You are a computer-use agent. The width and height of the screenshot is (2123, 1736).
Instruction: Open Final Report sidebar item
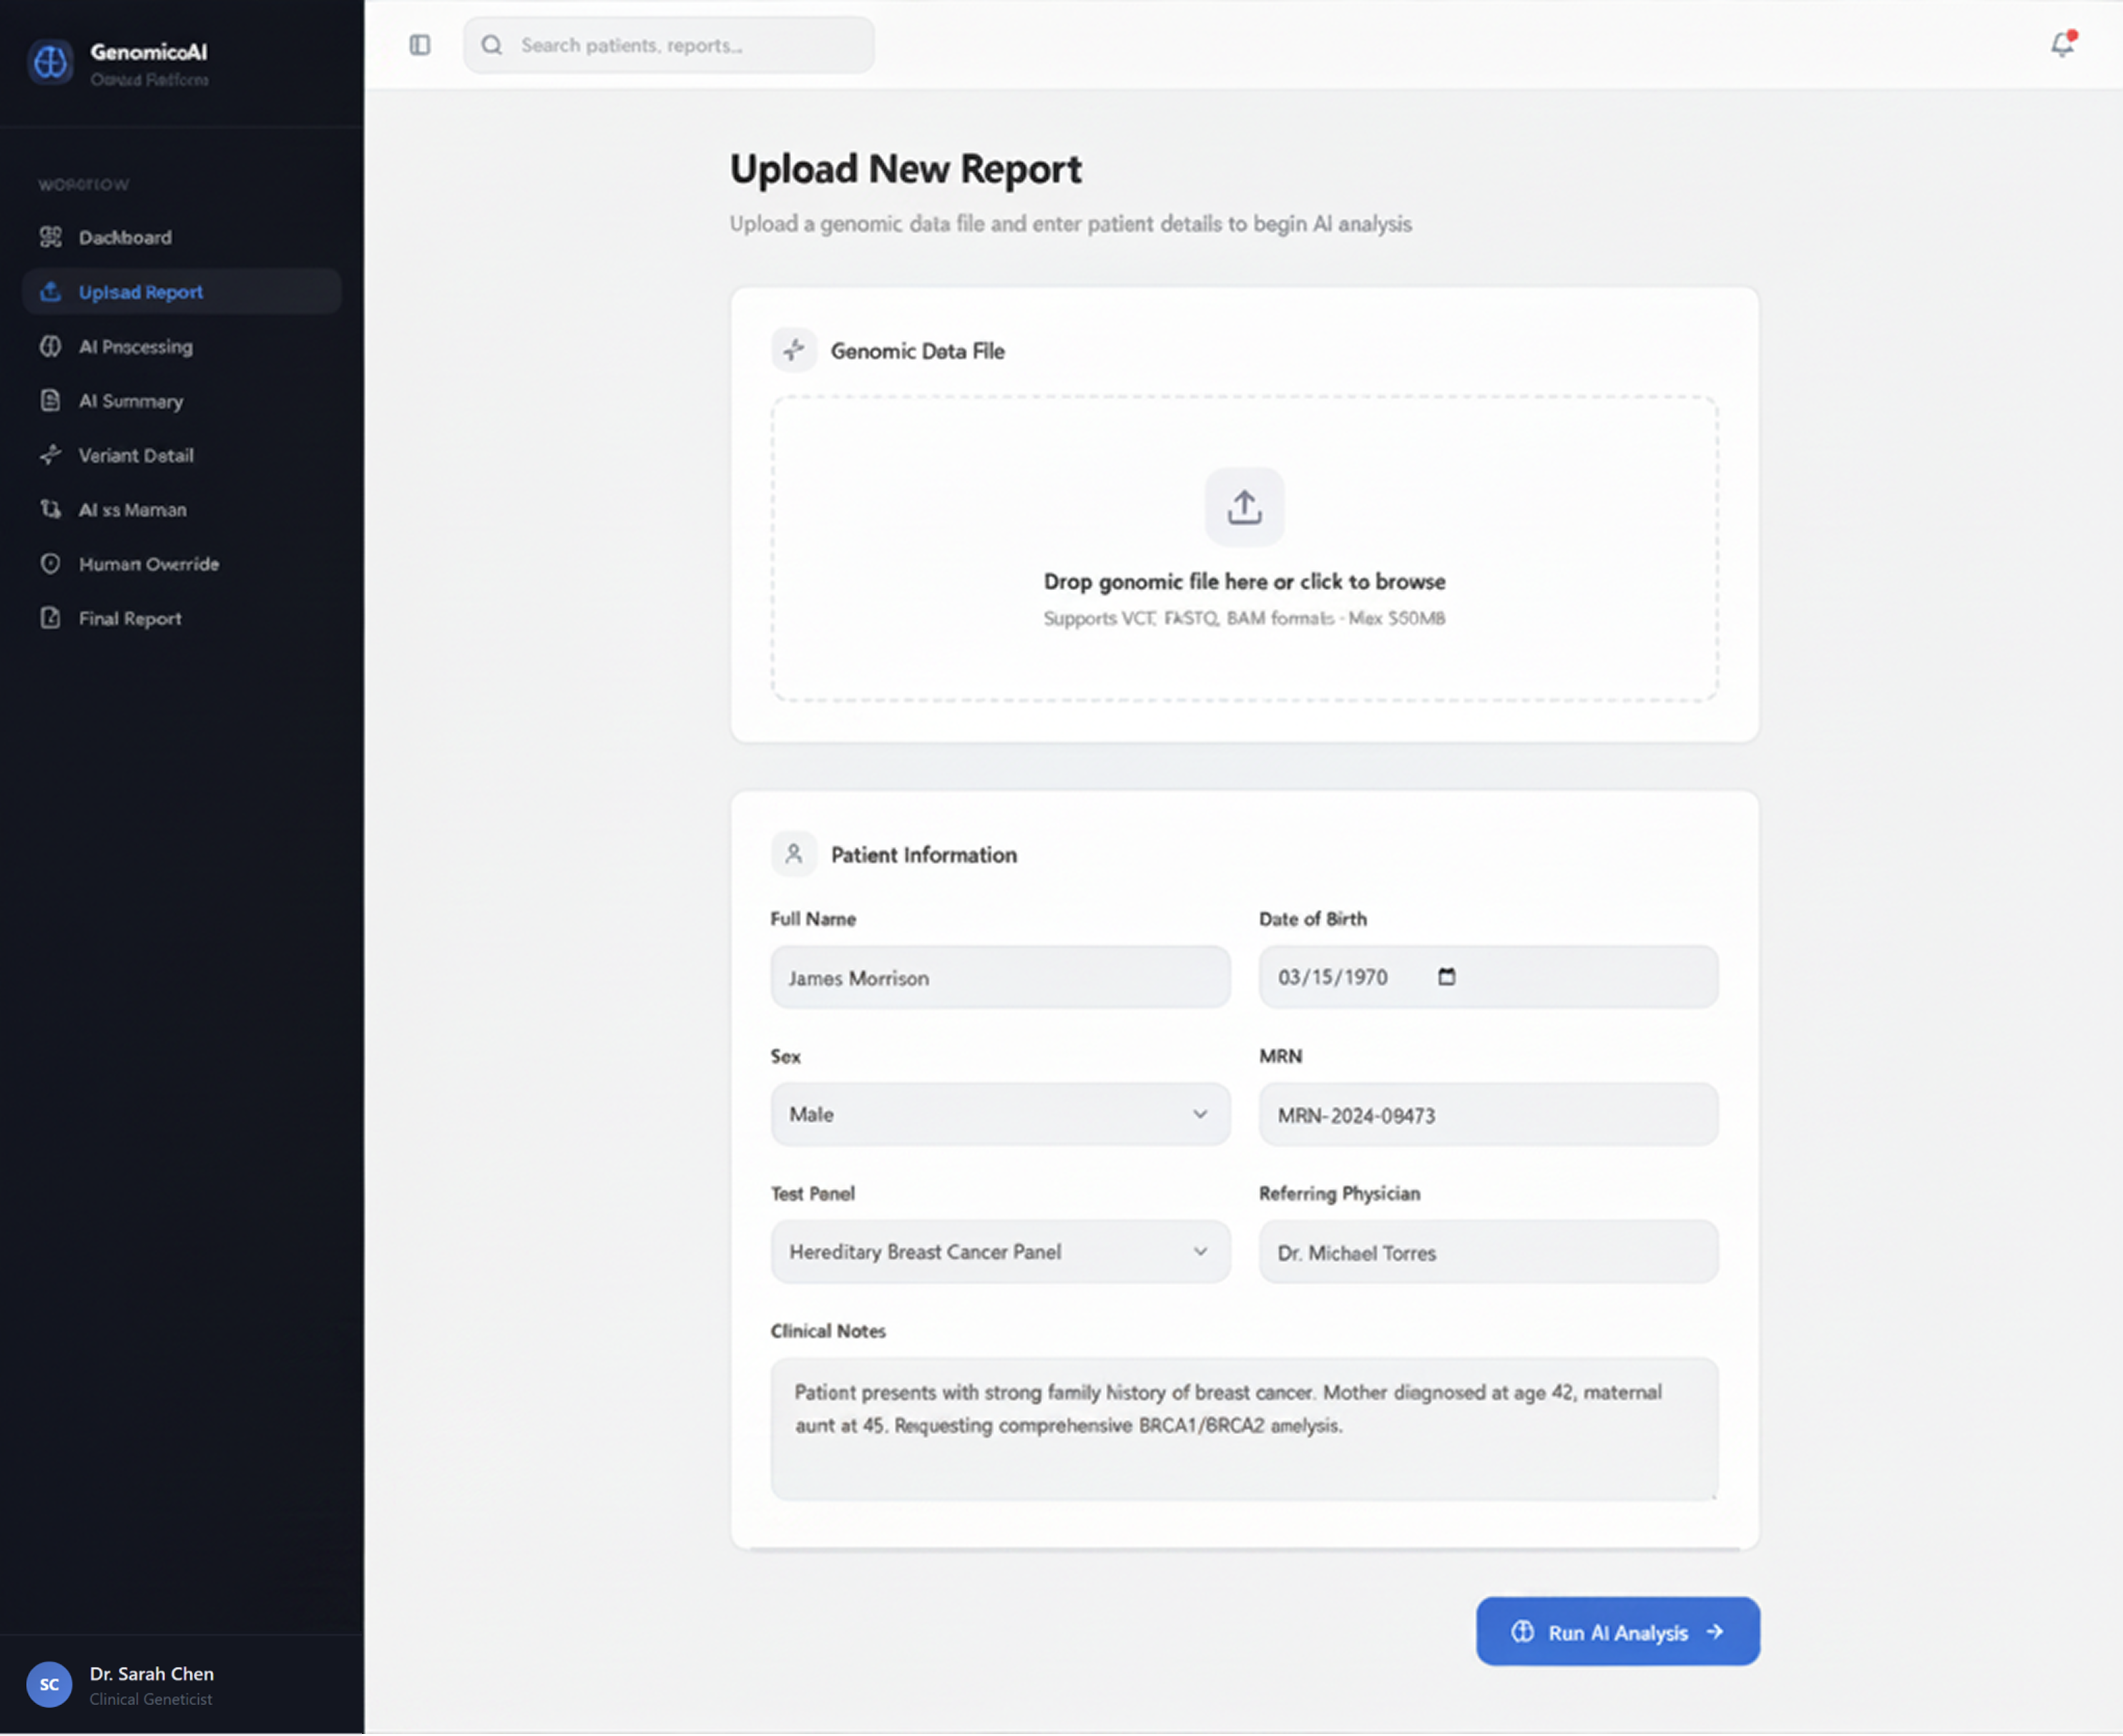click(x=181, y=618)
